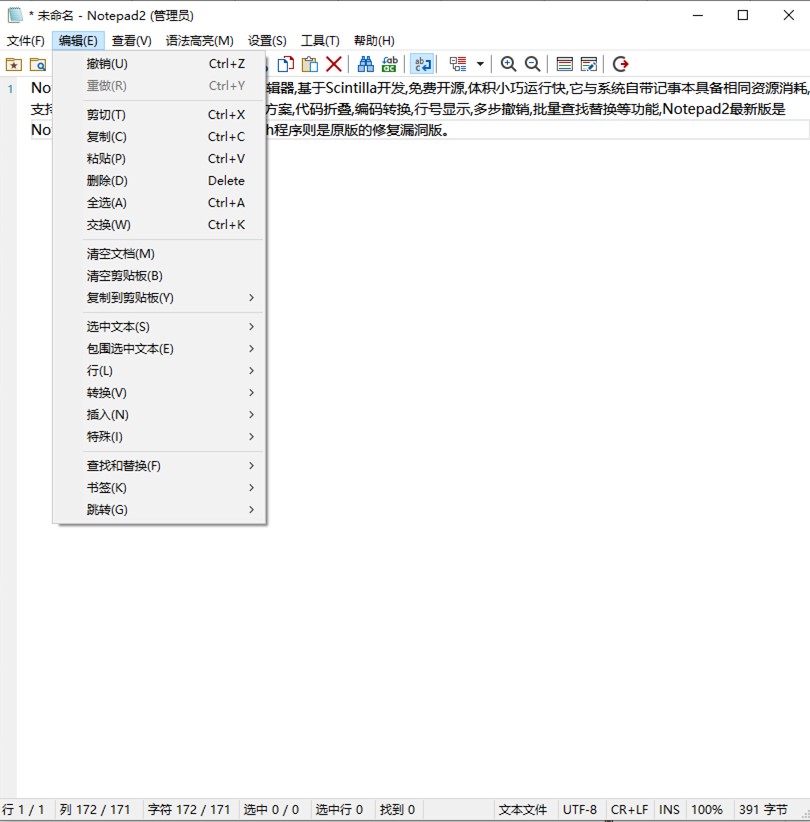Switch the CR+LF line ending indicator

tap(630, 810)
